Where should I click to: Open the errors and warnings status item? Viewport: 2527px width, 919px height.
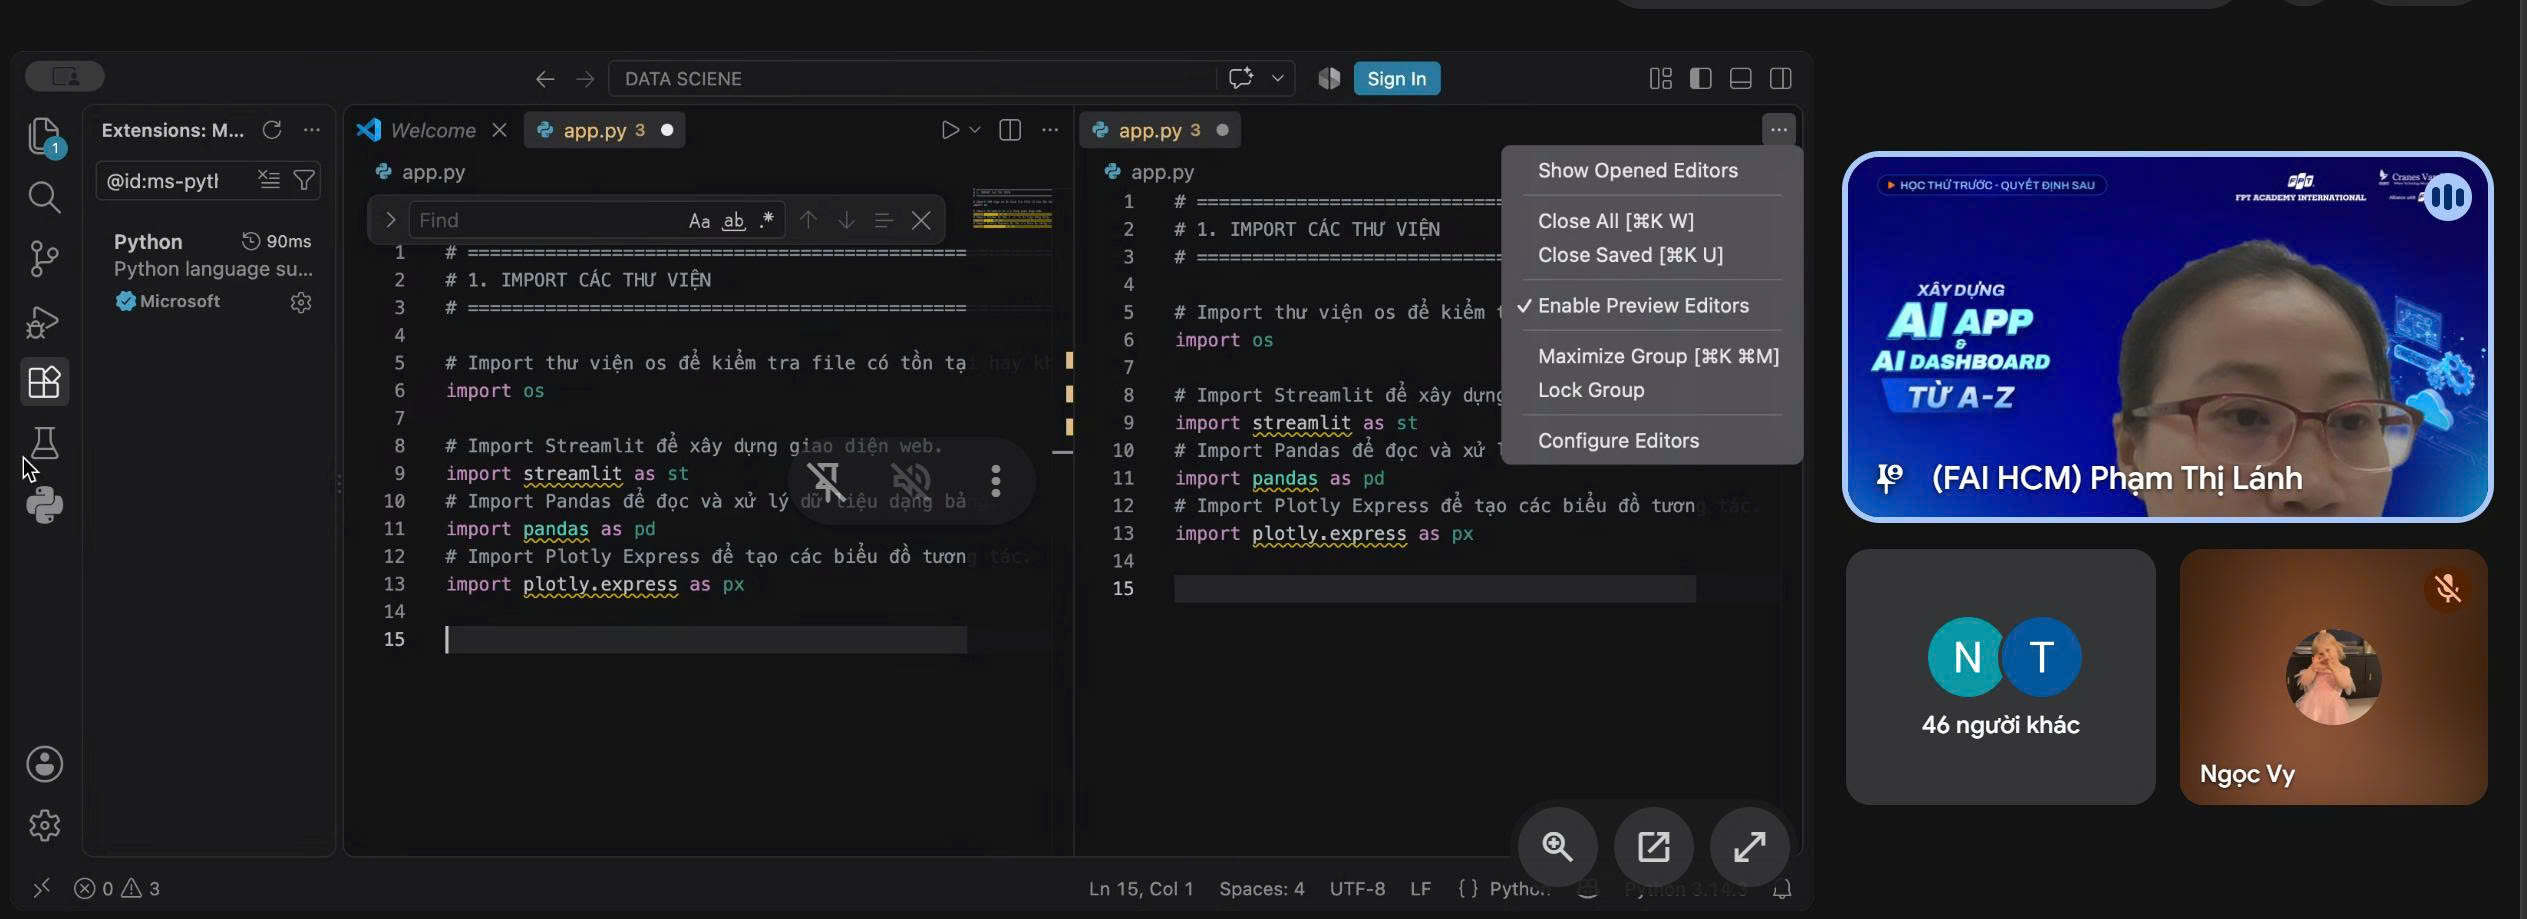click(118, 889)
